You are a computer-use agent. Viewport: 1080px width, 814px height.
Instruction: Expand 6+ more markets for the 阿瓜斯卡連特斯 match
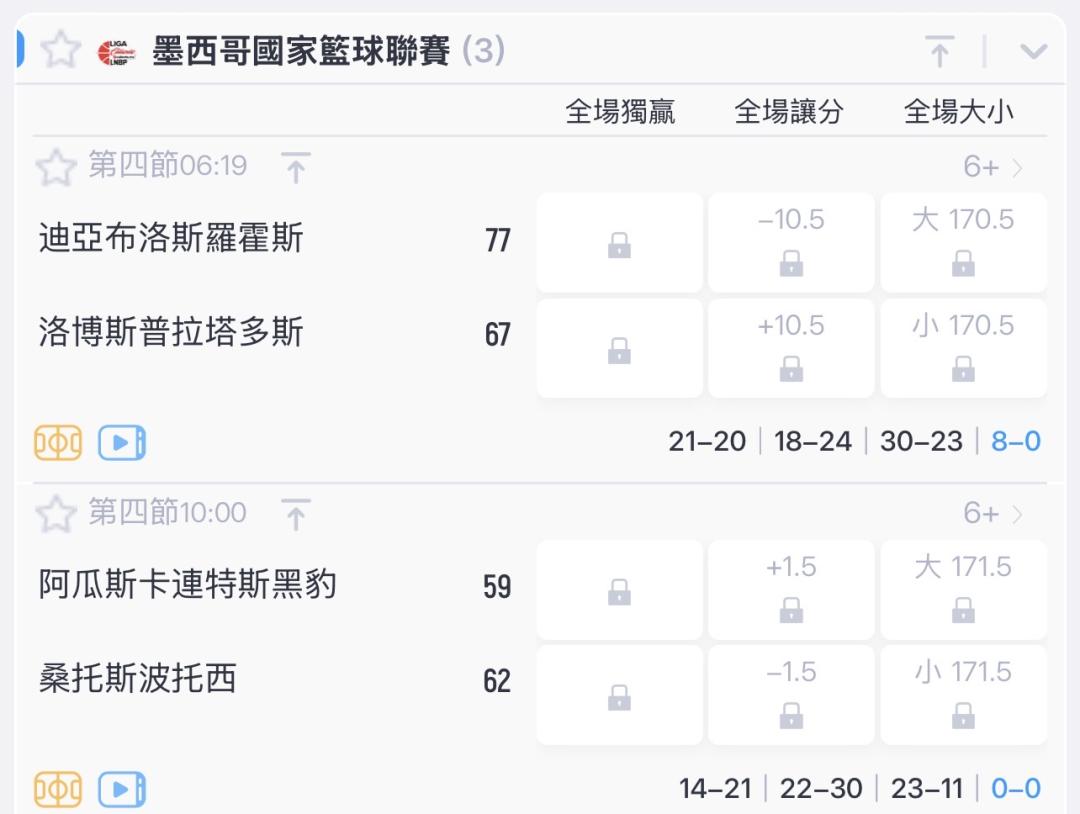click(992, 514)
